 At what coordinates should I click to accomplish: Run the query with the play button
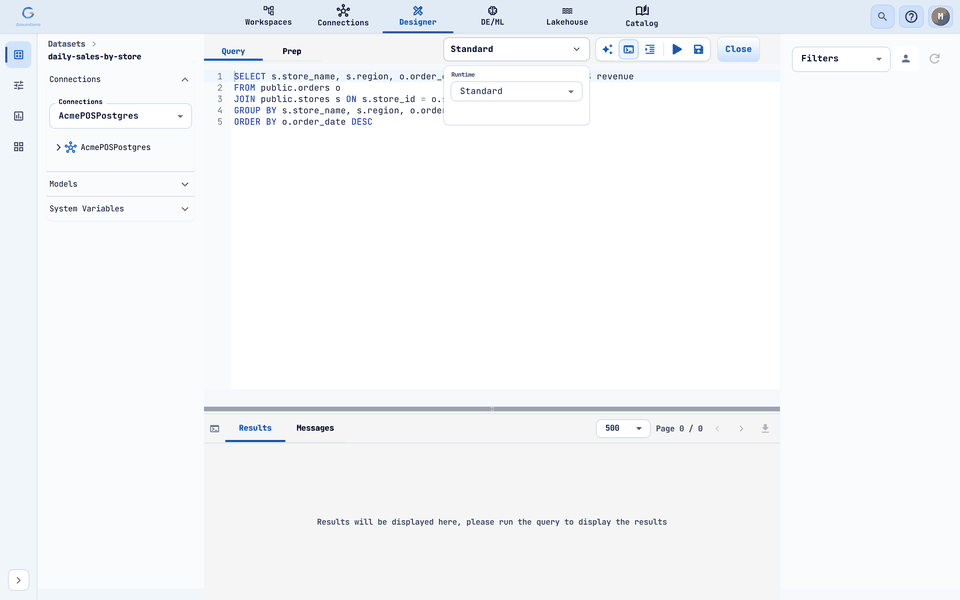(x=677, y=49)
